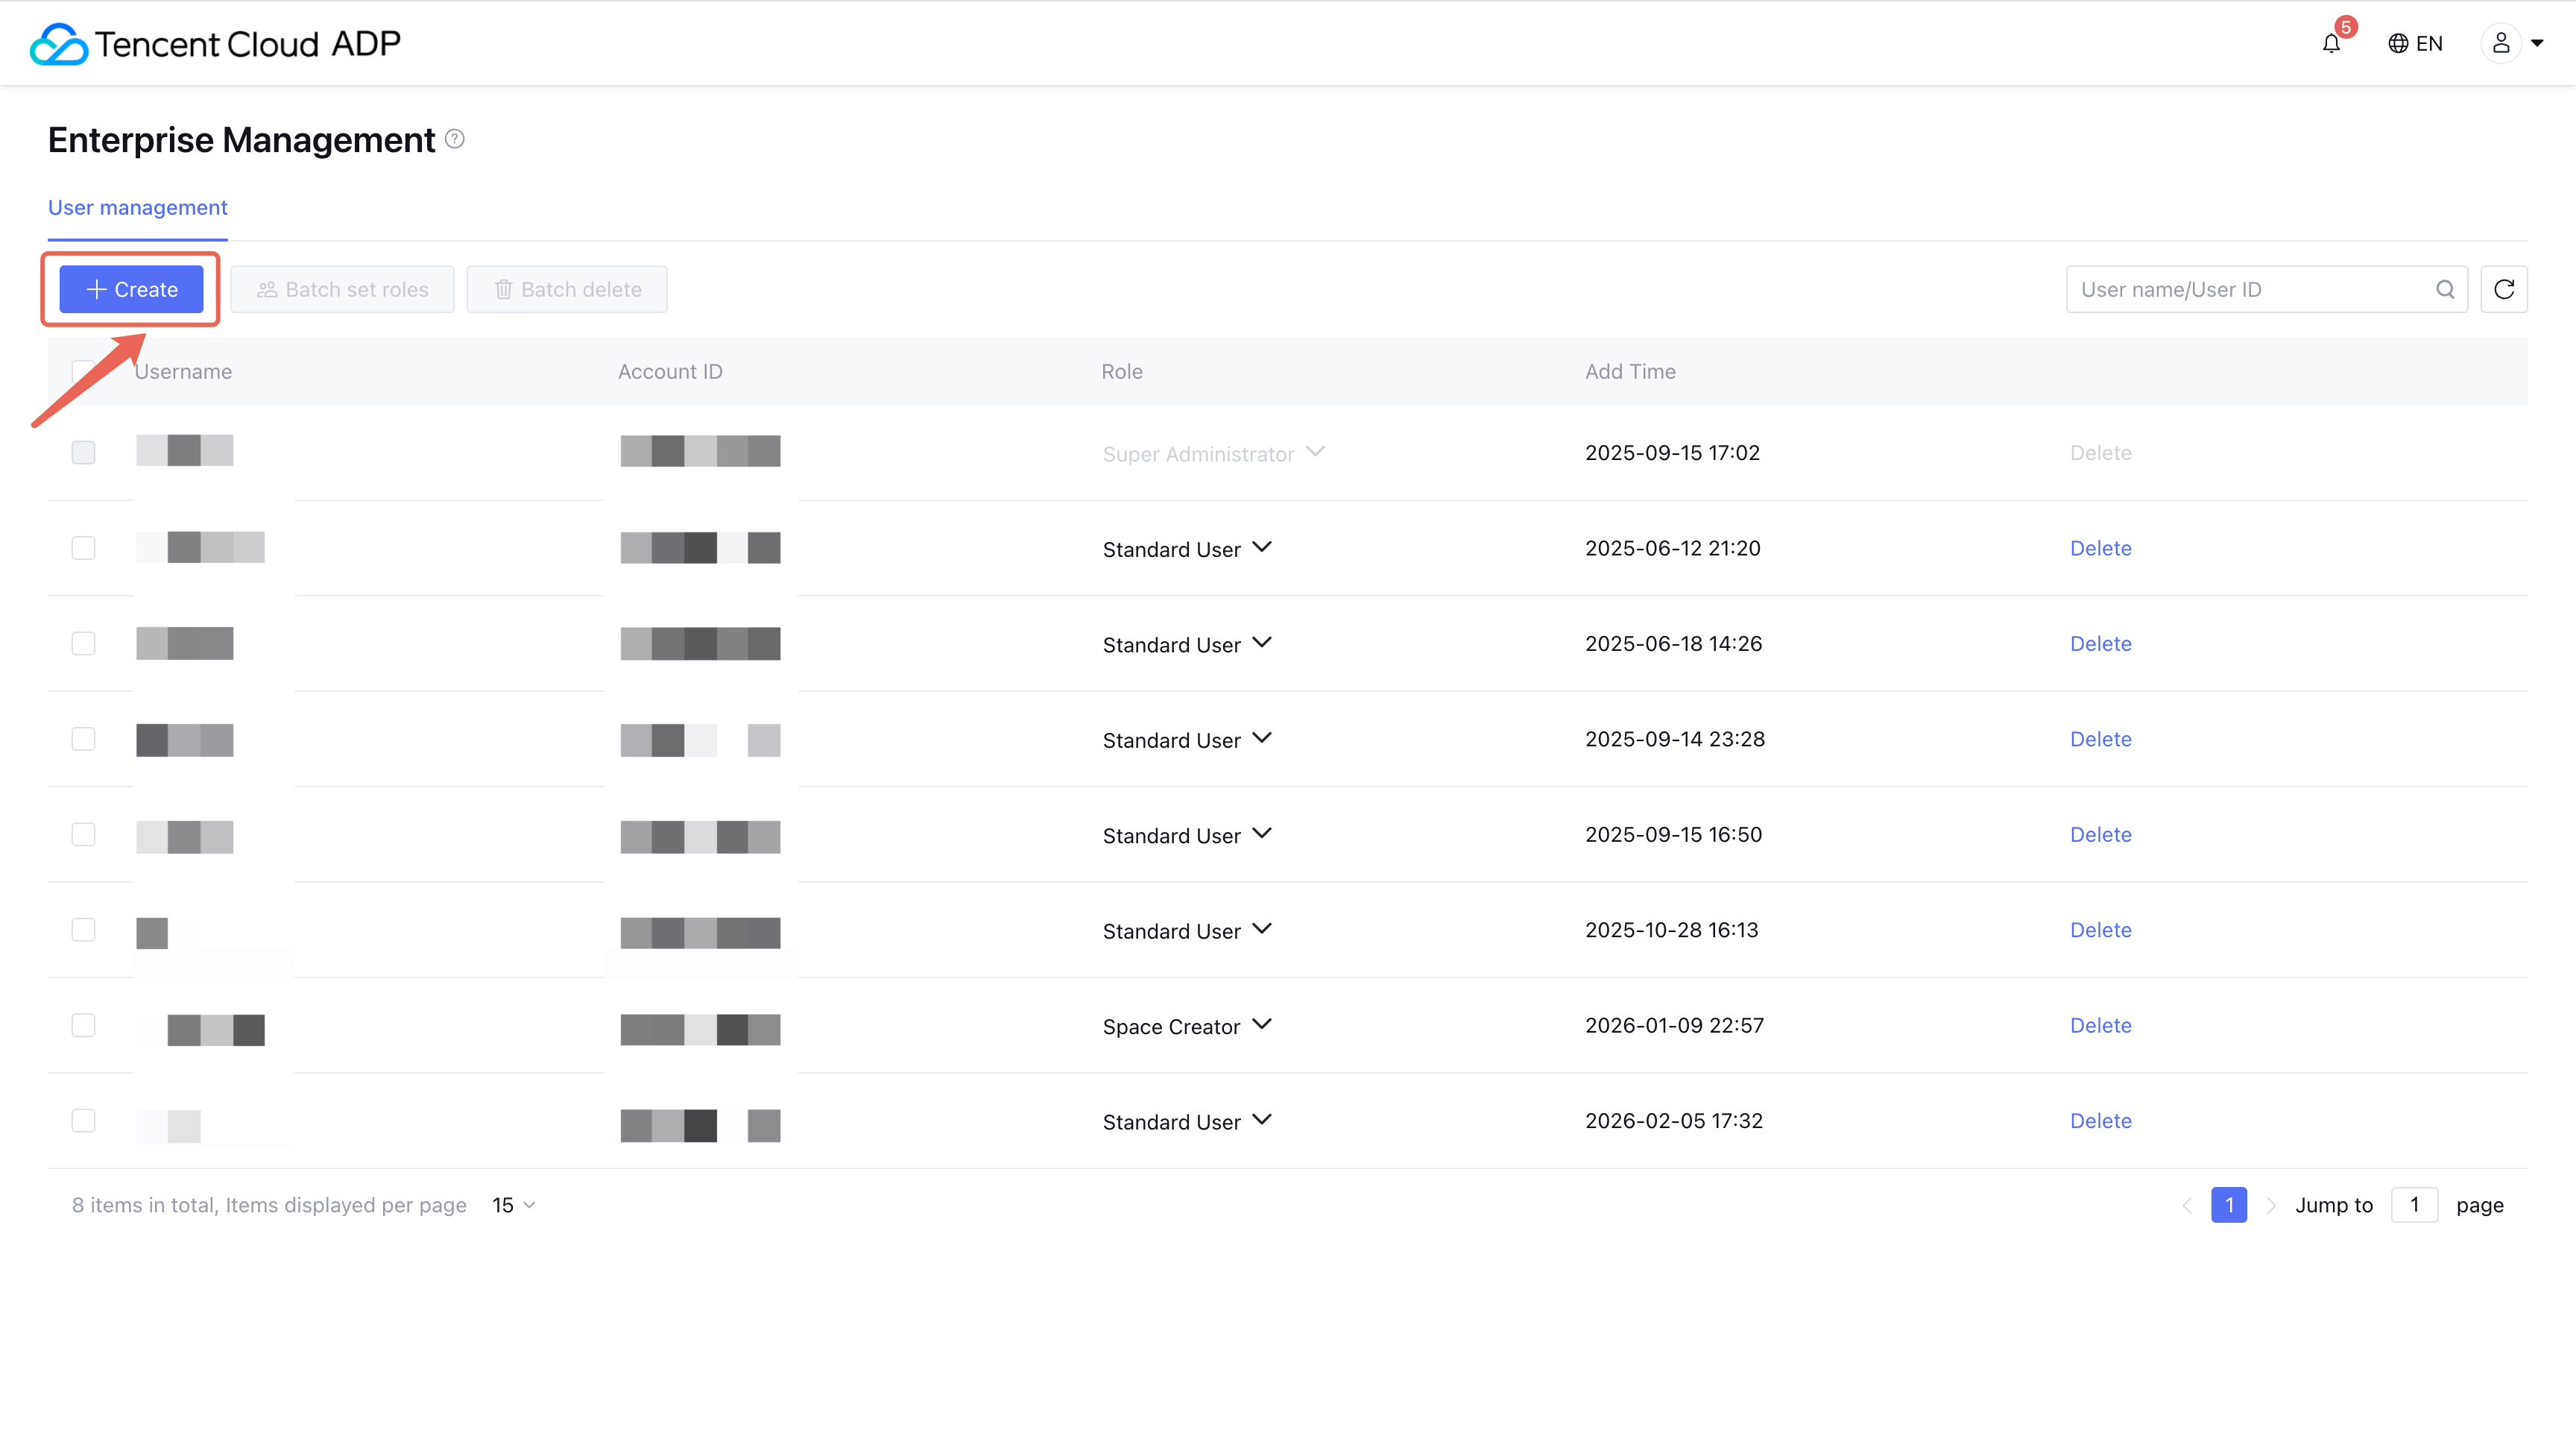The image size is (2576, 1436).
Task: Check the row added 2025-06-12 21:20
Action: [84, 548]
